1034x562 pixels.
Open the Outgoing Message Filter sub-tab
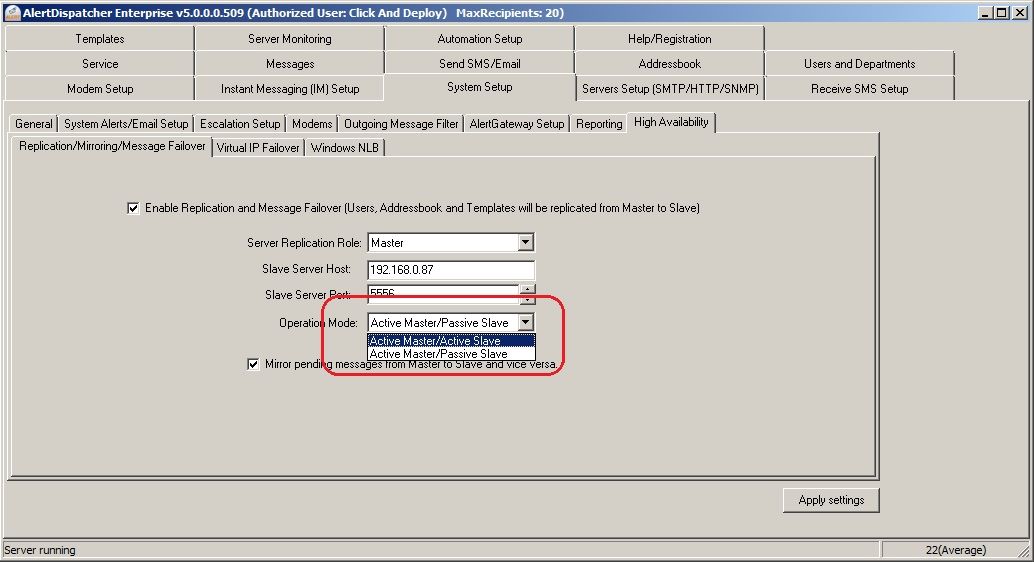click(x=401, y=124)
